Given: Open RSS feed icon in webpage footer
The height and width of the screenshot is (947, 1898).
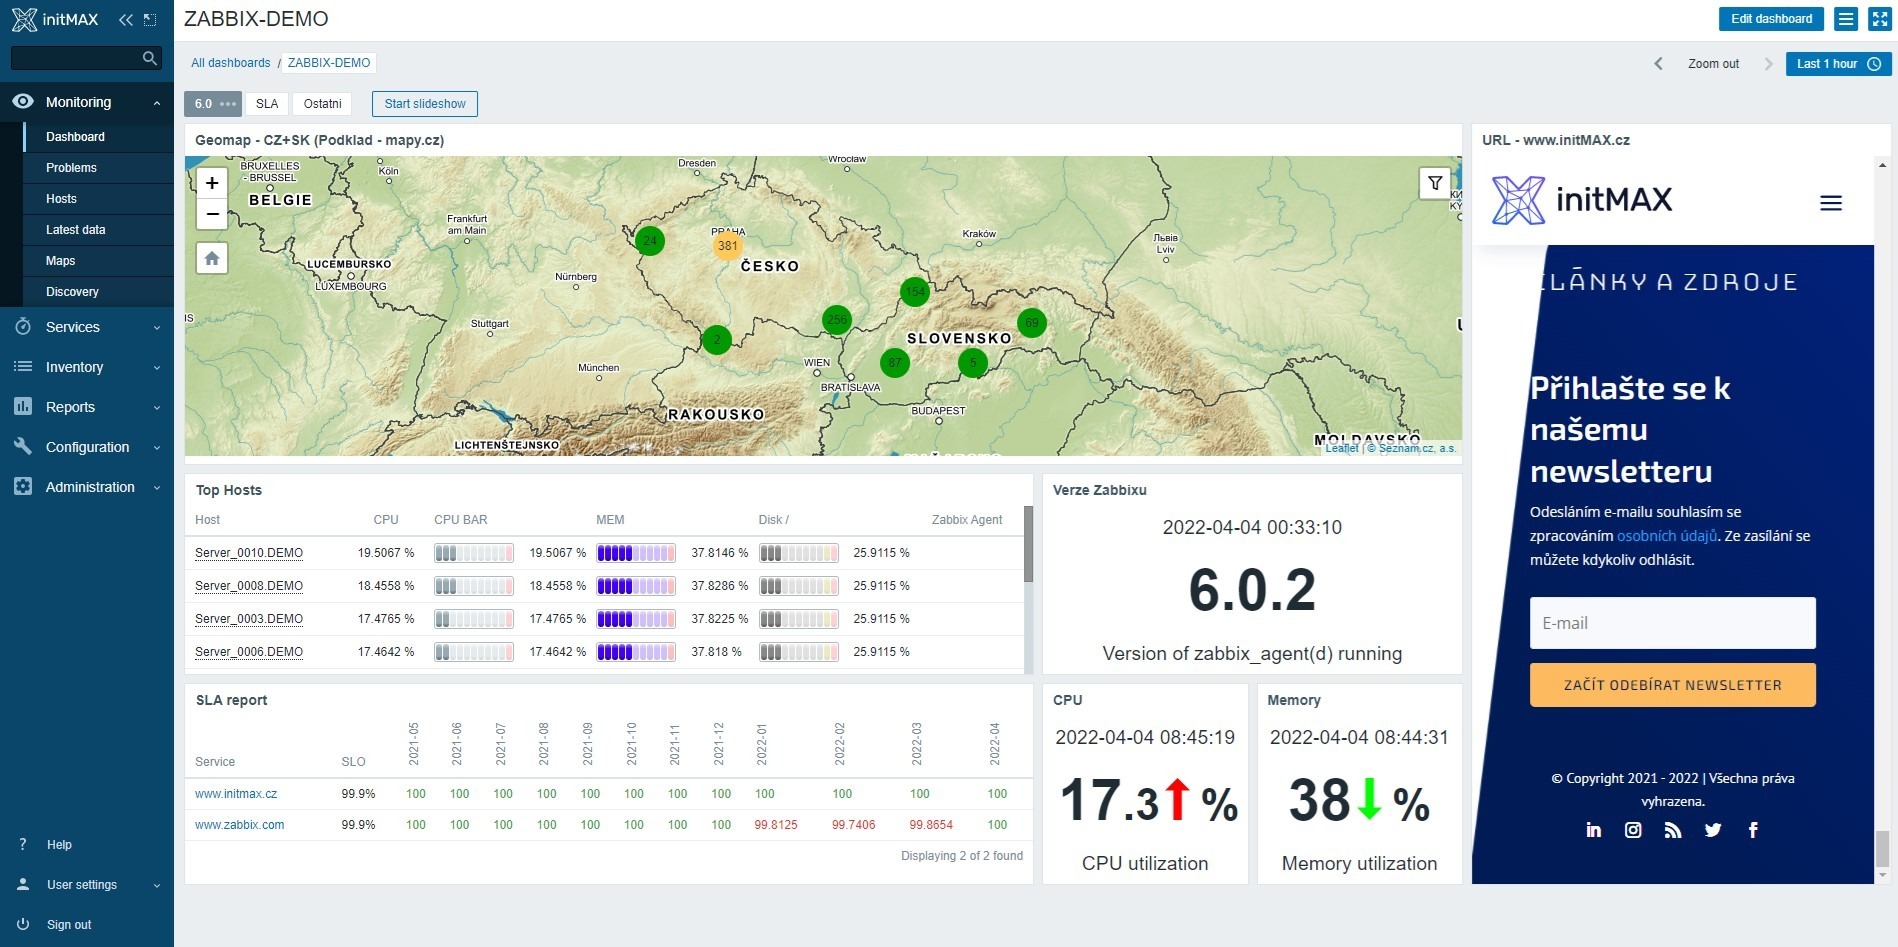Looking at the screenshot, I should click(1673, 830).
